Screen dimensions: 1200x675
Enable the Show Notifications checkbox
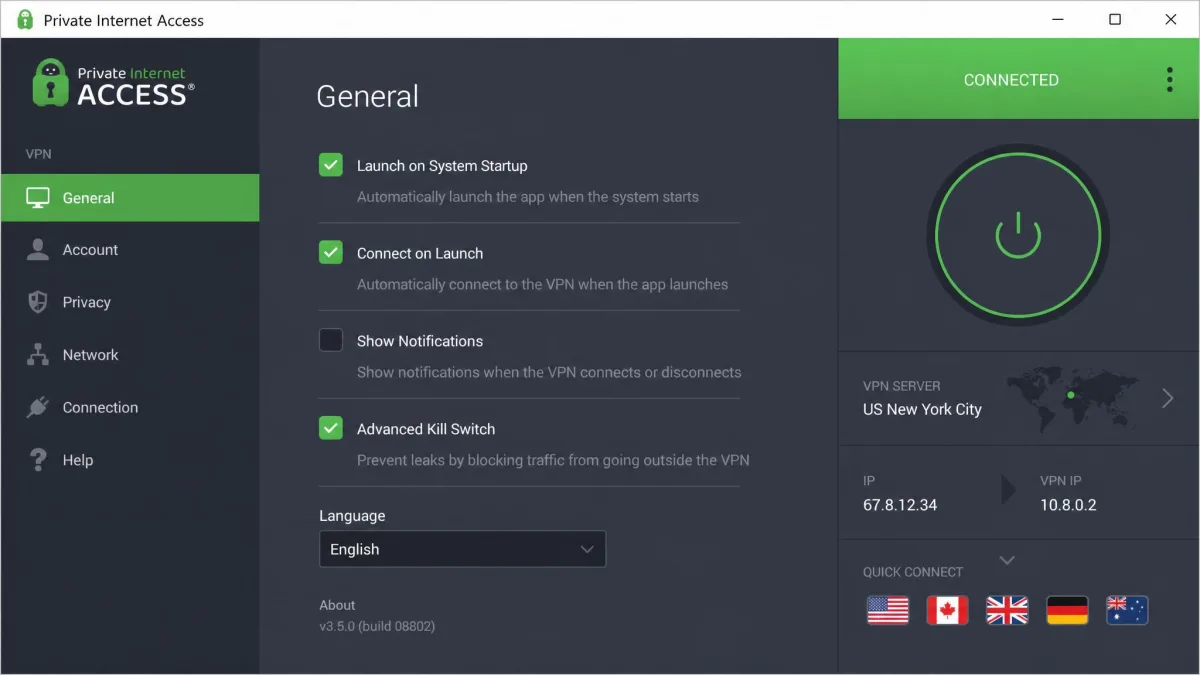pos(331,340)
